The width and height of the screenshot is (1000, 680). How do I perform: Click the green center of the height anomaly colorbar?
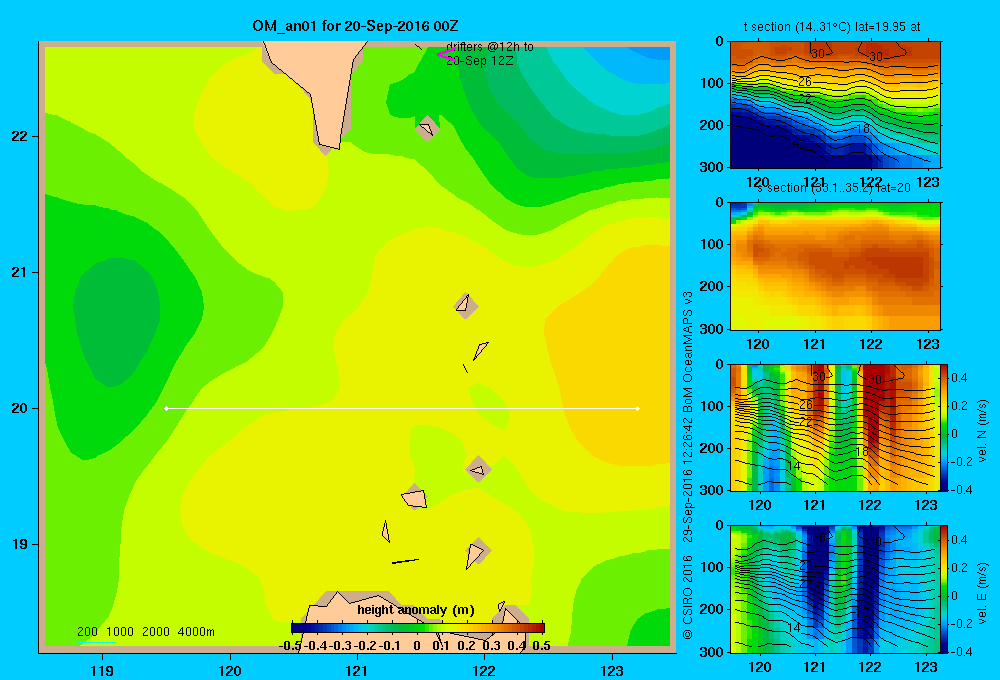418,628
